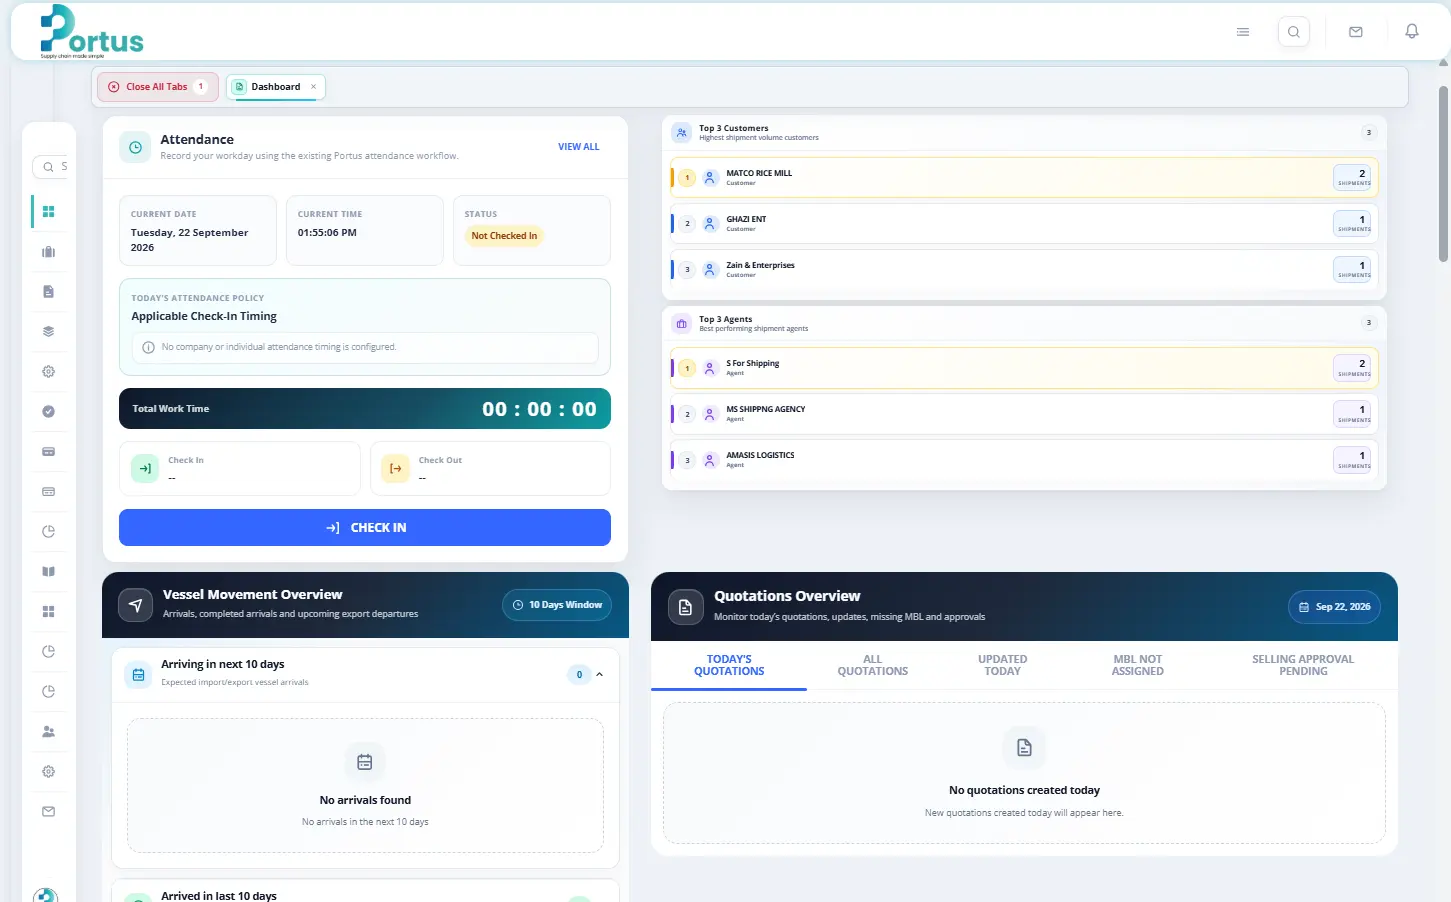Click the Close All Tabs button
The image size is (1451, 902).
157,87
